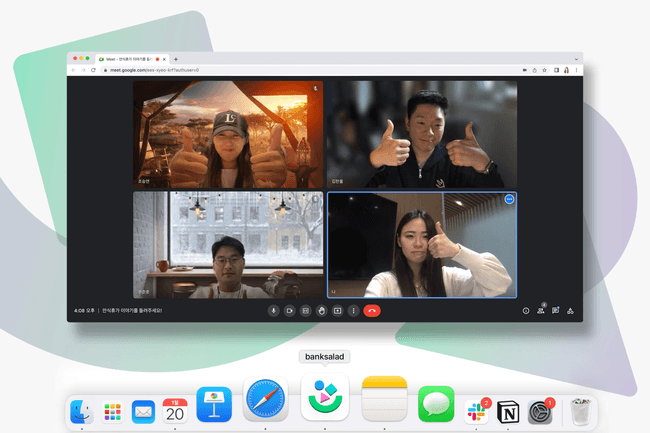The height and width of the screenshot is (433, 650).
Task: Launch banksalad from the Dock
Action: click(x=325, y=397)
